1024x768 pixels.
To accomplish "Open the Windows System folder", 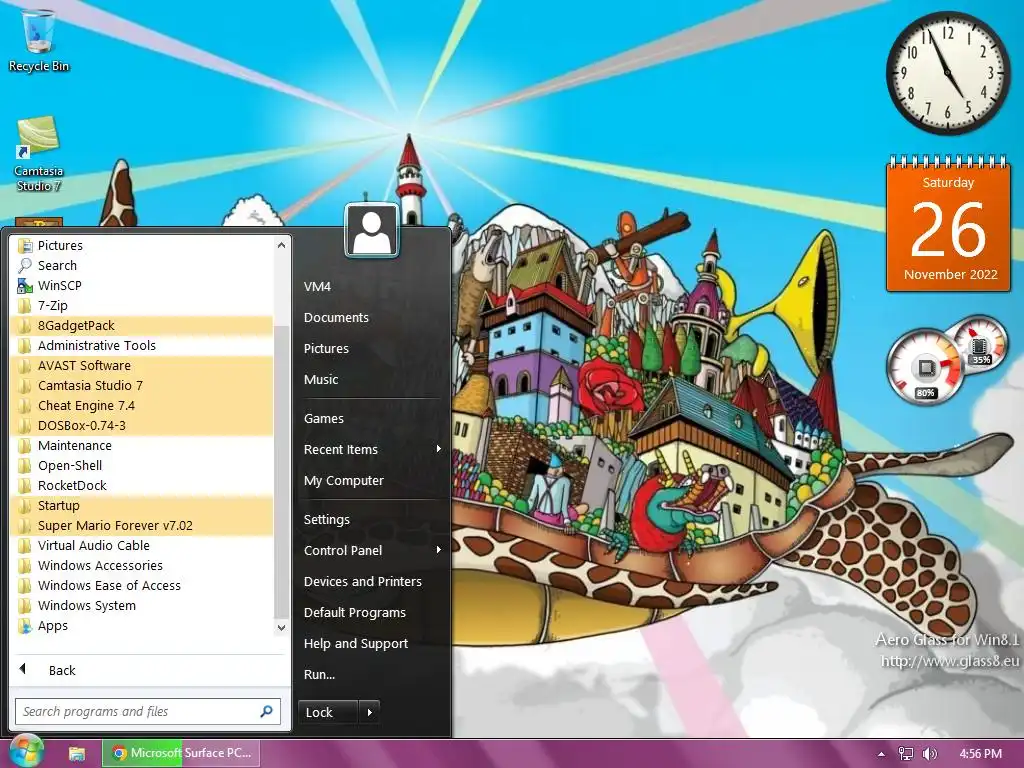I will click(142, 605).
